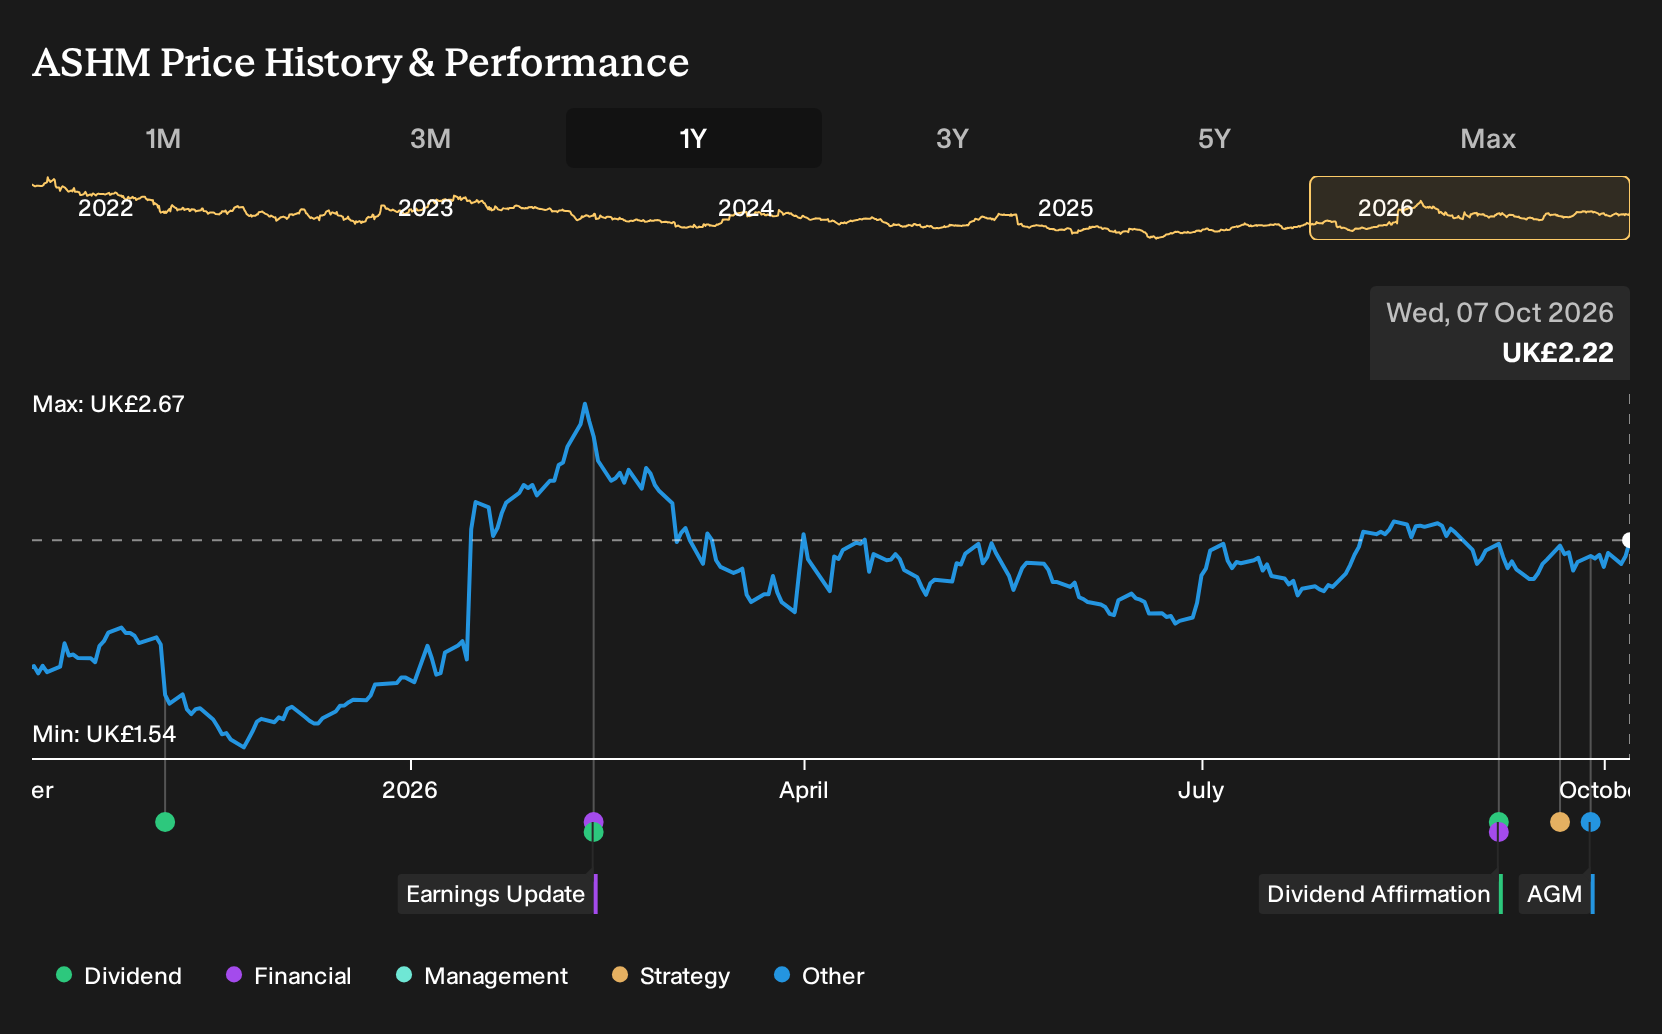Switch to the 3Y time range
Image resolution: width=1662 pixels, height=1034 pixels.
(952, 138)
